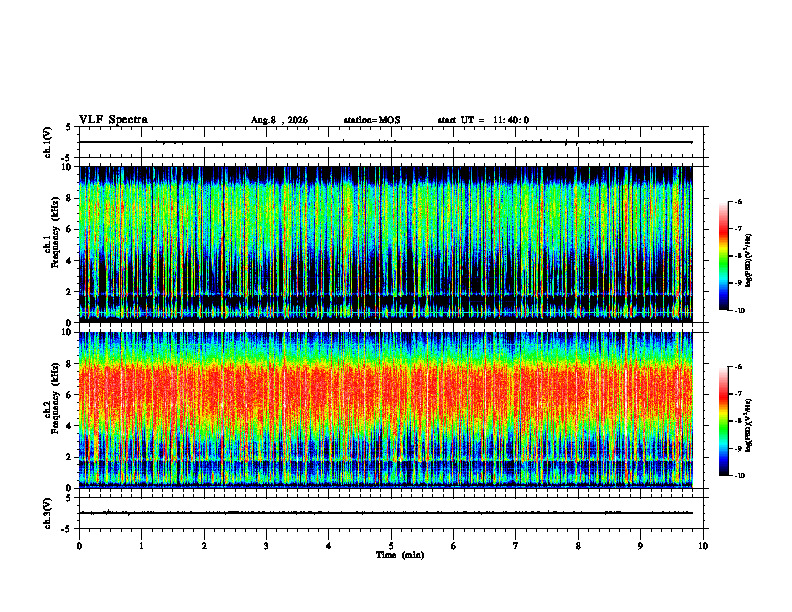
Task: Click the ch.3 voltage waveform trace
Action: pos(386,513)
